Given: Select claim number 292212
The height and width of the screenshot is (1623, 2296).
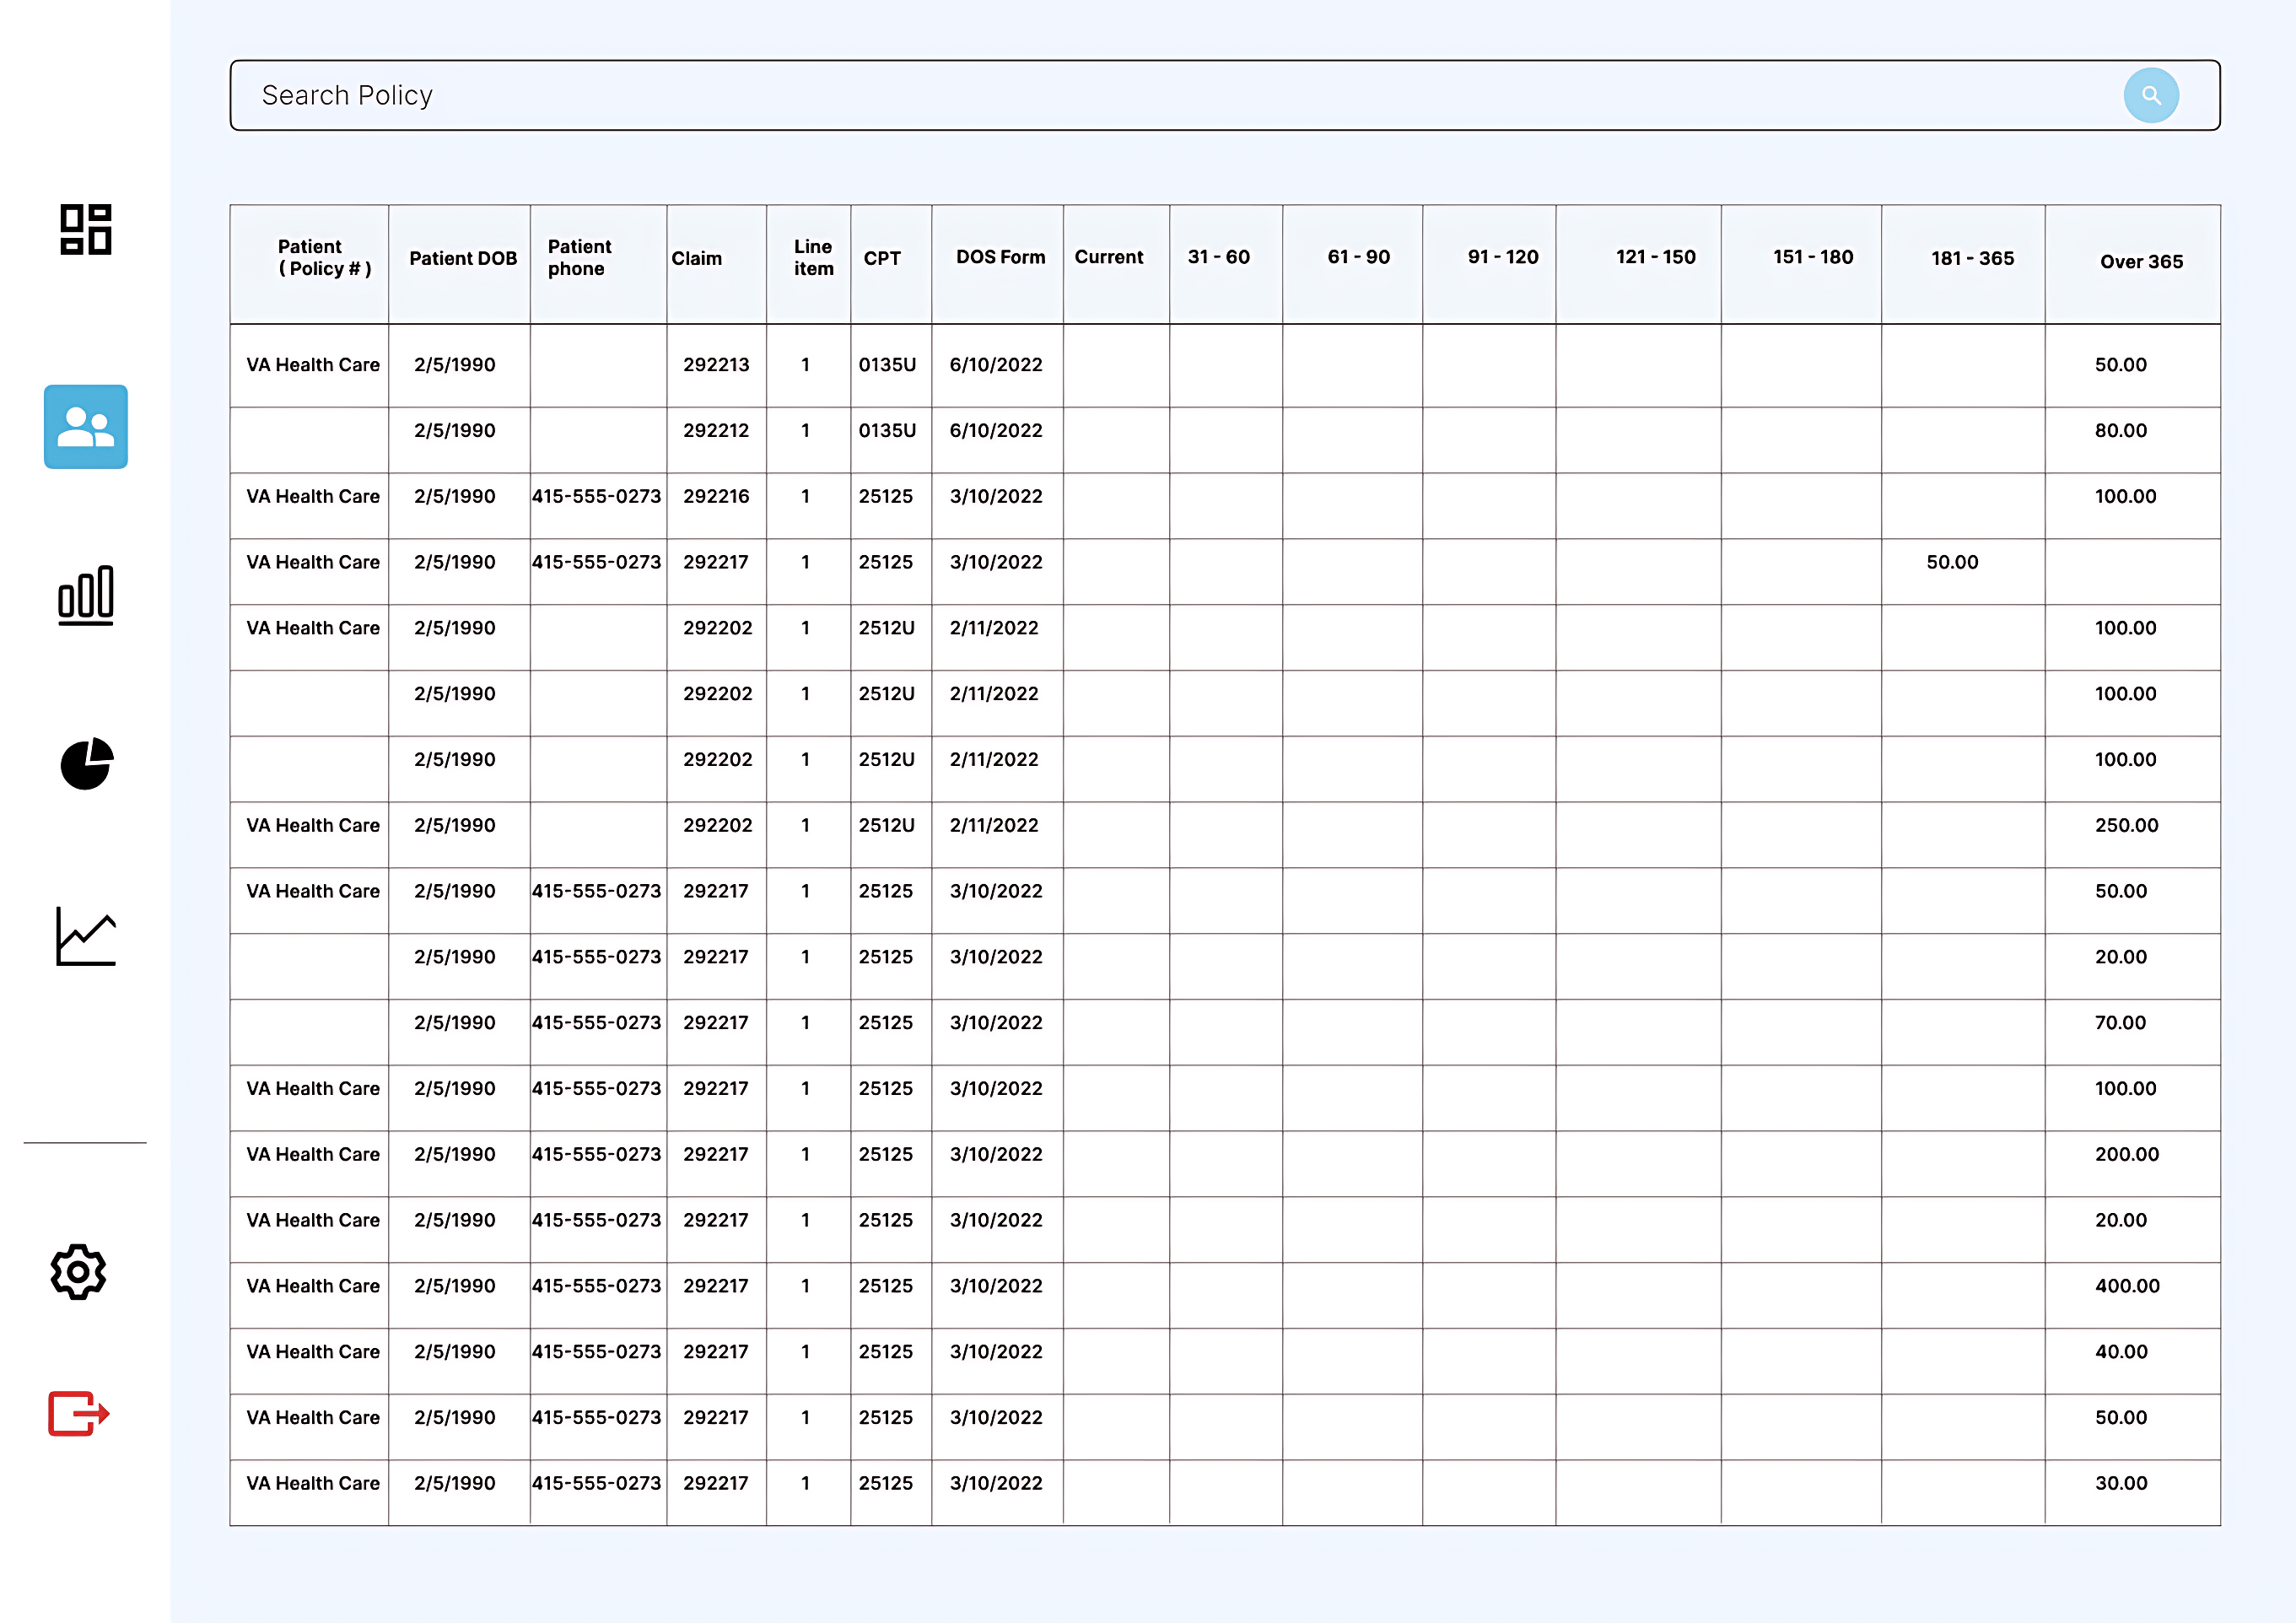Looking at the screenshot, I should tap(716, 431).
